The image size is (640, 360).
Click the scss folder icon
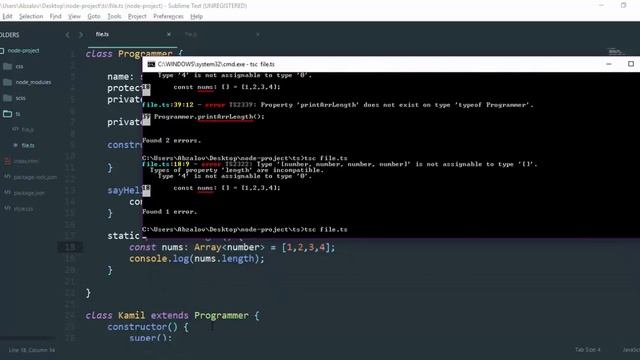tap(7, 98)
